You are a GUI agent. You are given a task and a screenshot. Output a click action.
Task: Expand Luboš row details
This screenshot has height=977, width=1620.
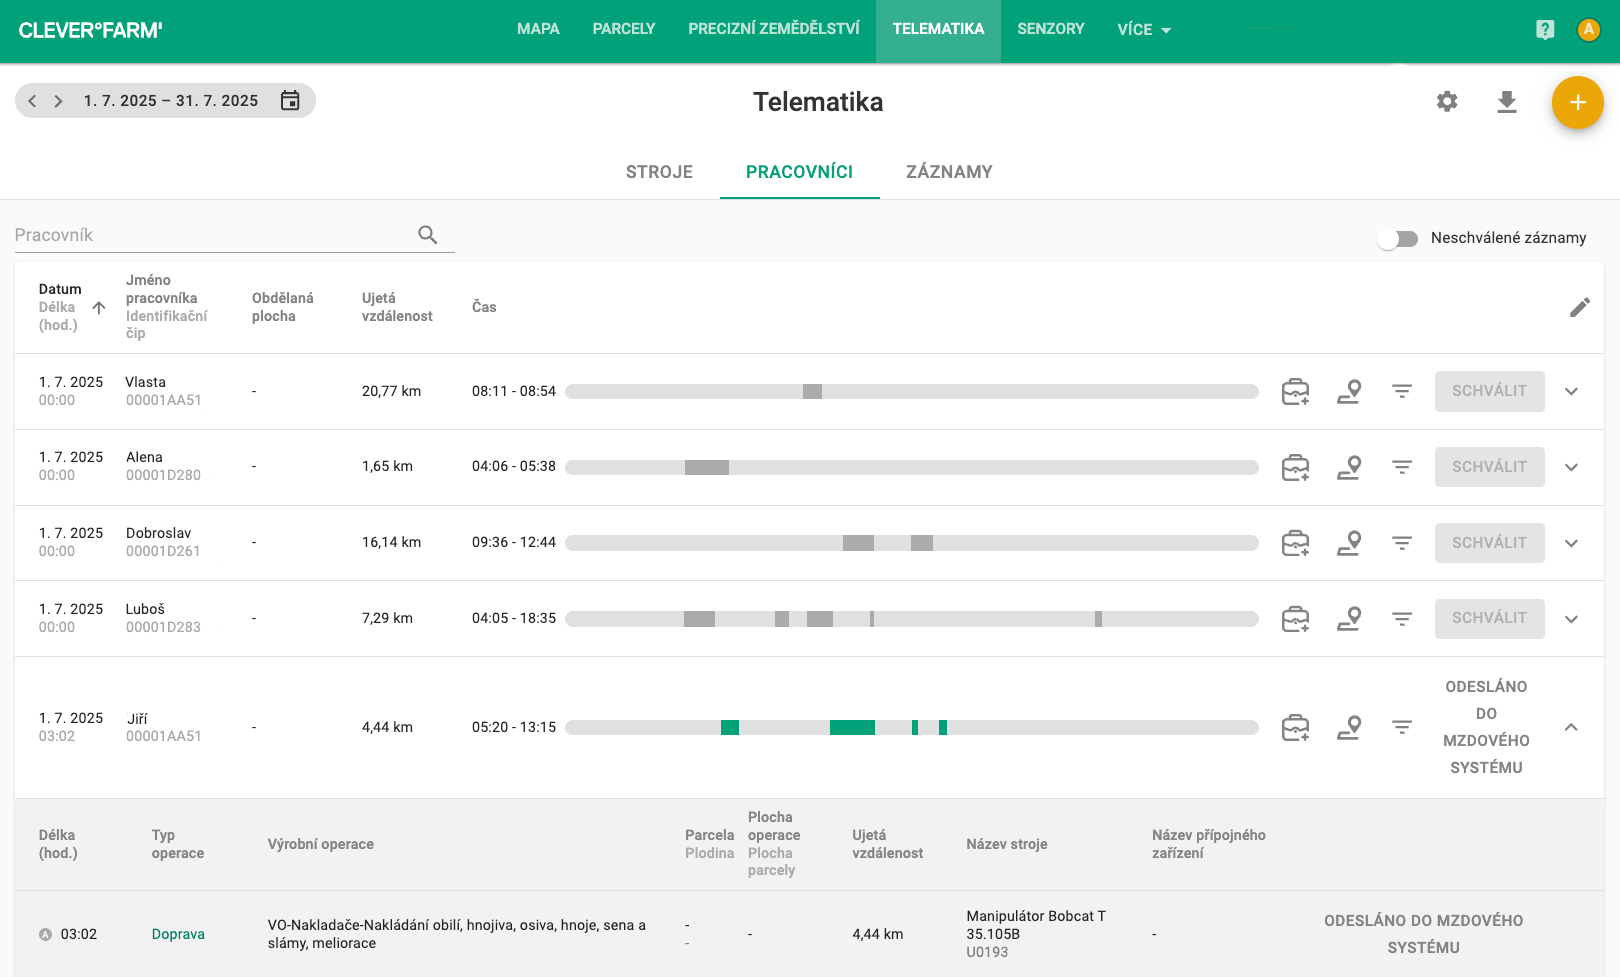[1571, 619]
